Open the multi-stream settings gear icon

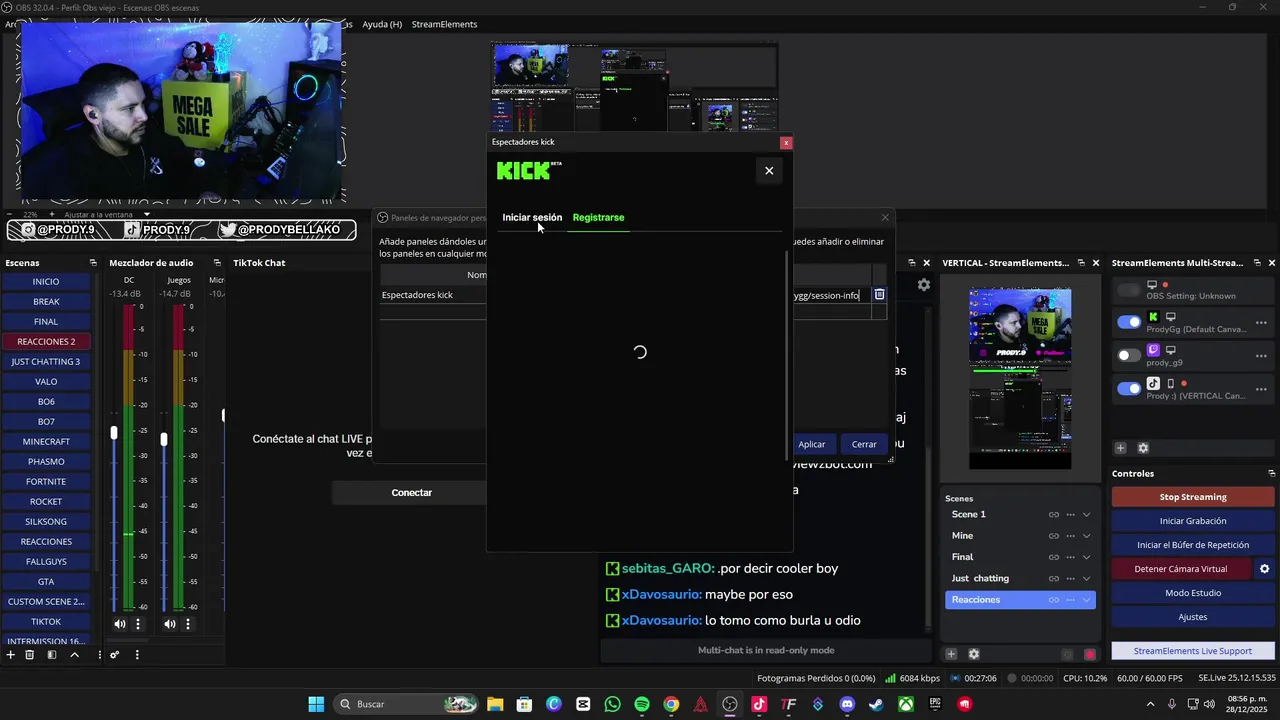click(1143, 448)
